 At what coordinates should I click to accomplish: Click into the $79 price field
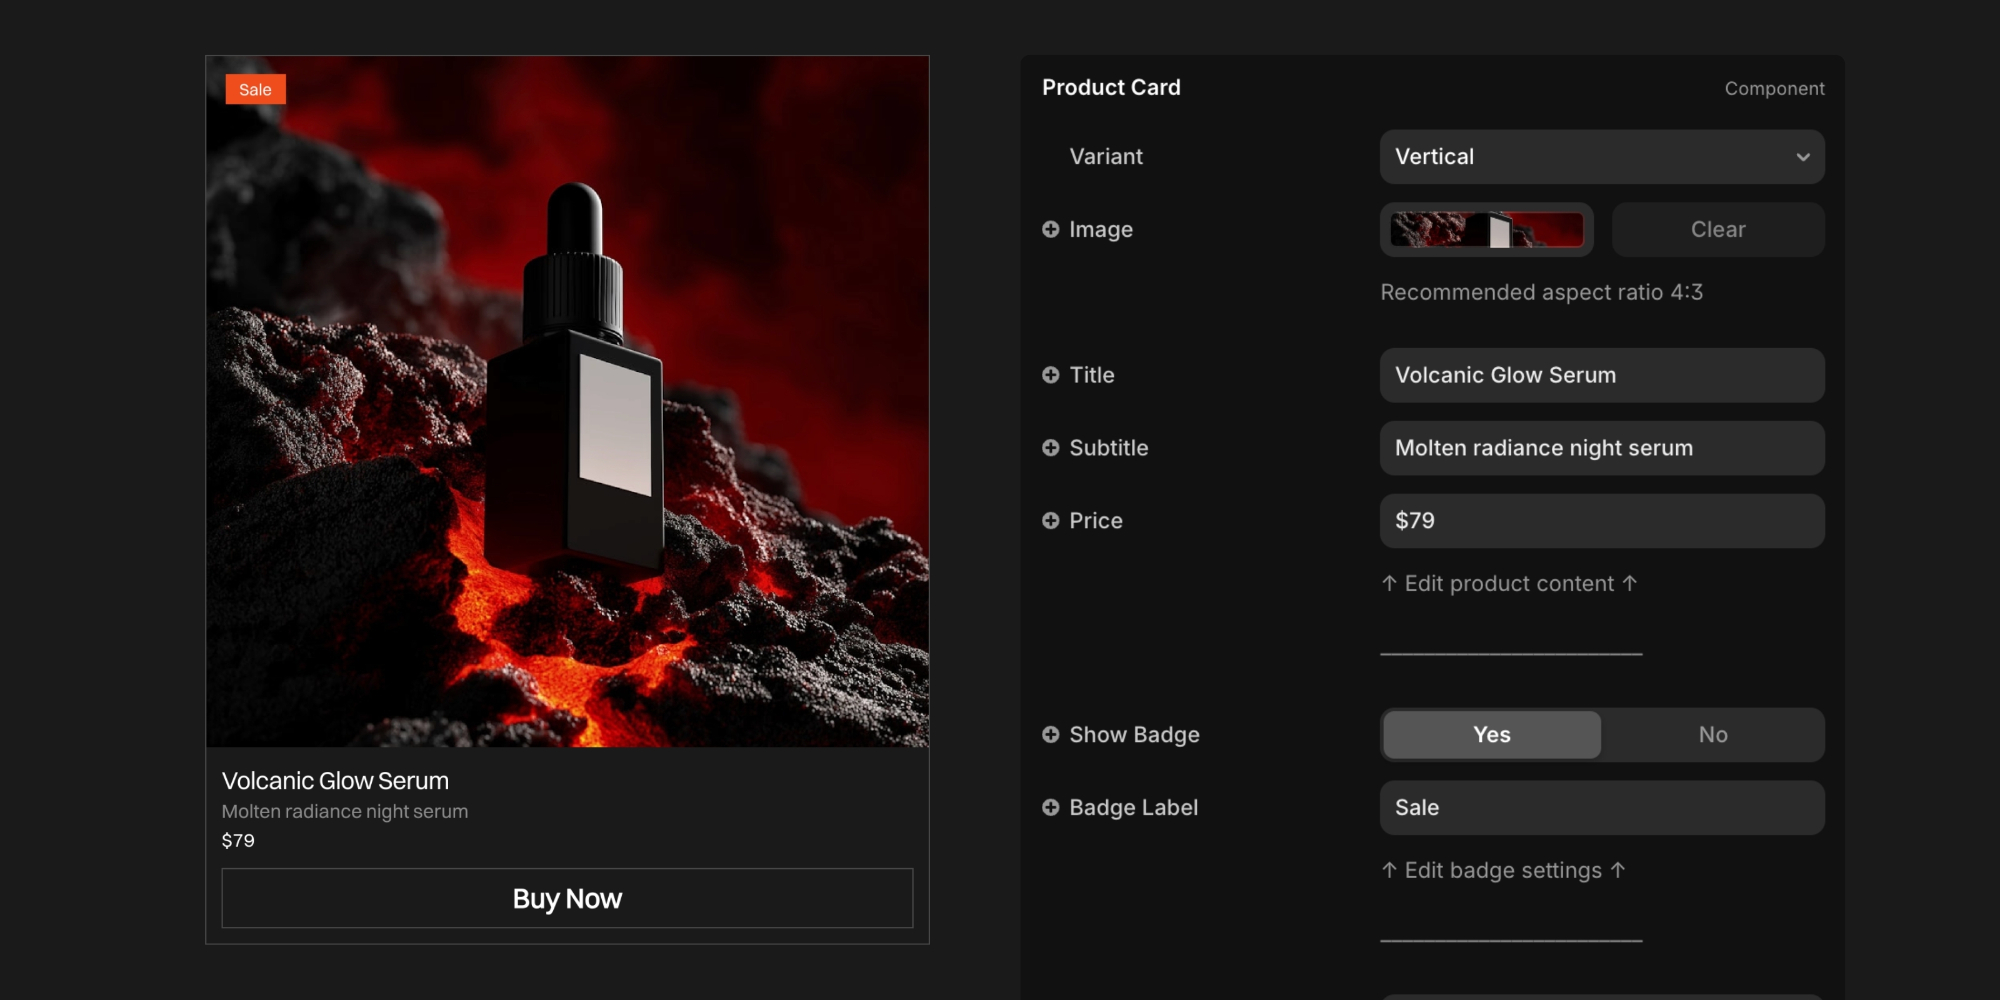[1600, 521]
